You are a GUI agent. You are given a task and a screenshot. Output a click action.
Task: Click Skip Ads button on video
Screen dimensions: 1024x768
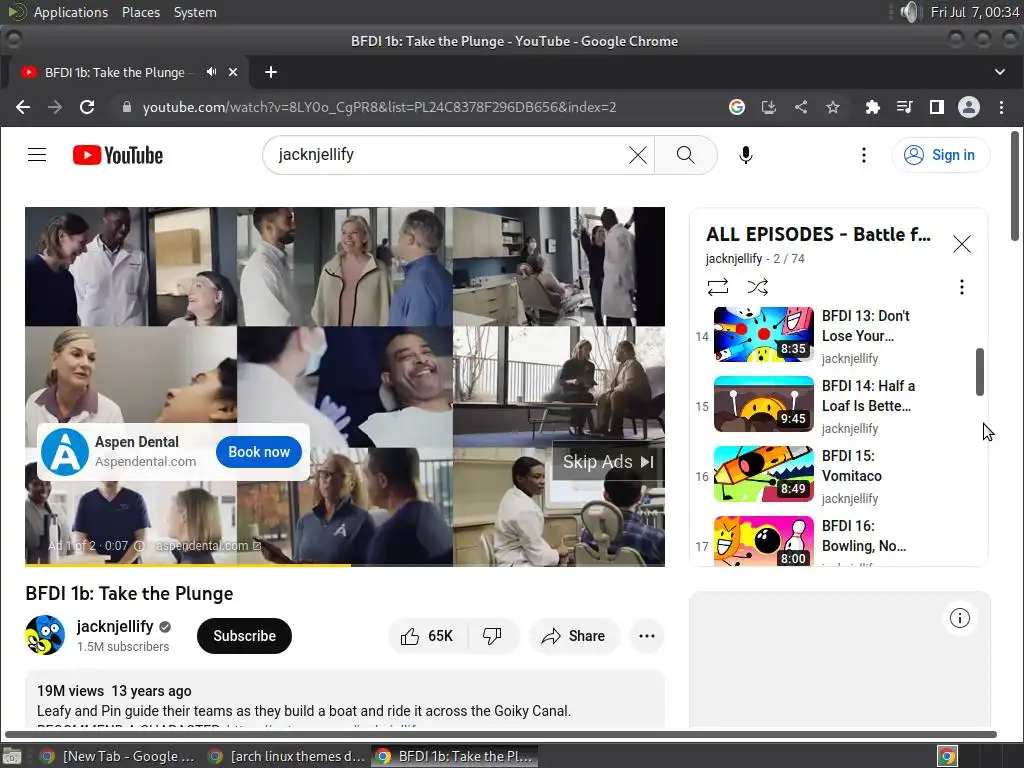pyautogui.click(x=608, y=462)
